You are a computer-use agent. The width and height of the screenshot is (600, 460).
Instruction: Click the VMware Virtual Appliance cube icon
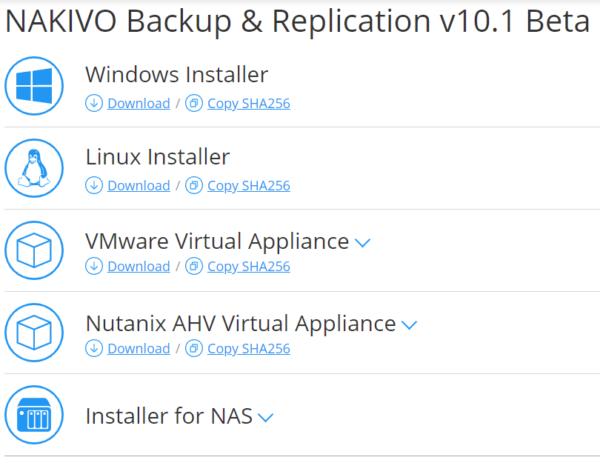click(35, 250)
